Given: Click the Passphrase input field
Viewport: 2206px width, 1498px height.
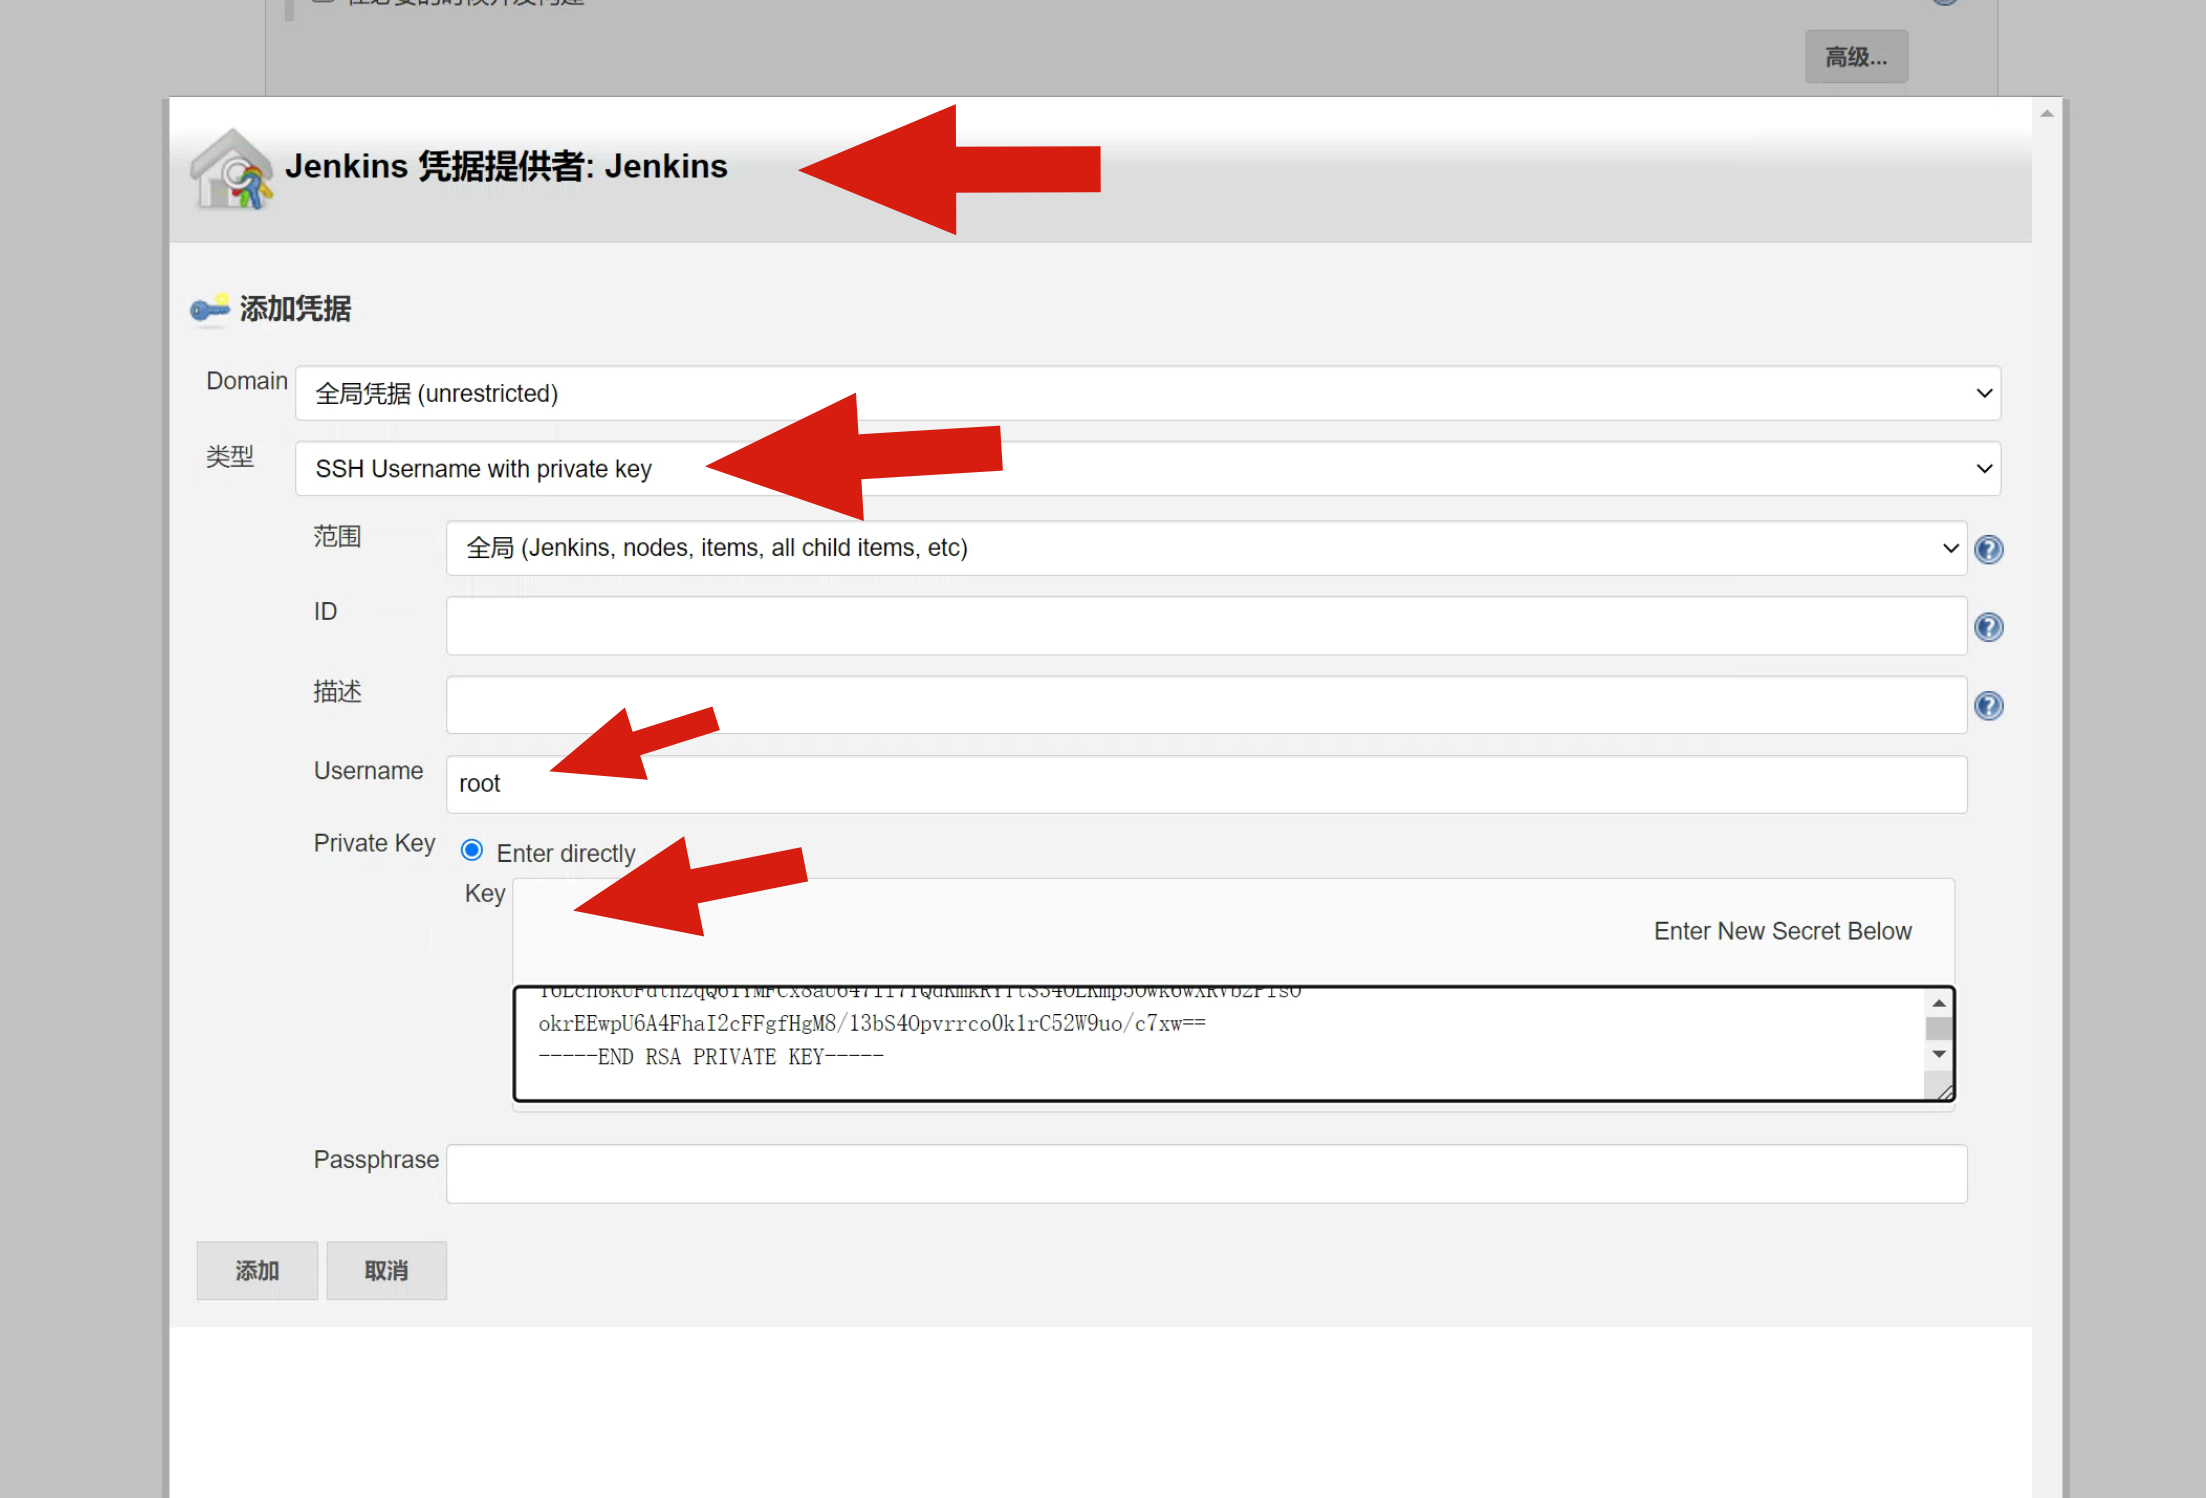Looking at the screenshot, I should coord(1205,1173).
